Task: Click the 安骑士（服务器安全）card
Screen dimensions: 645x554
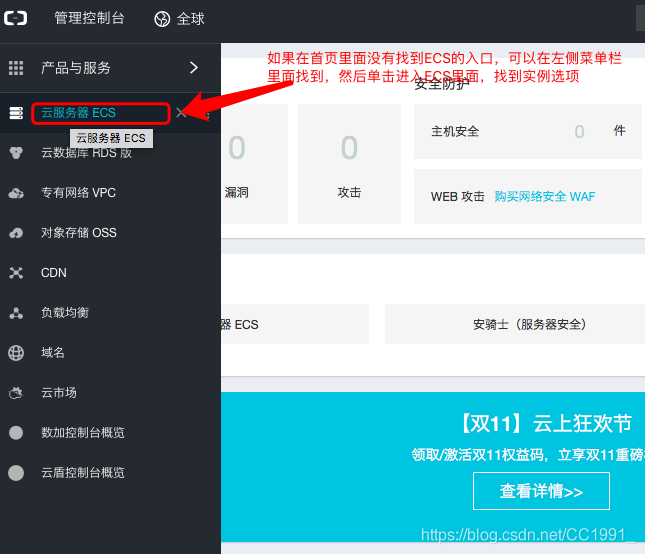Action: (x=515, y=324)
